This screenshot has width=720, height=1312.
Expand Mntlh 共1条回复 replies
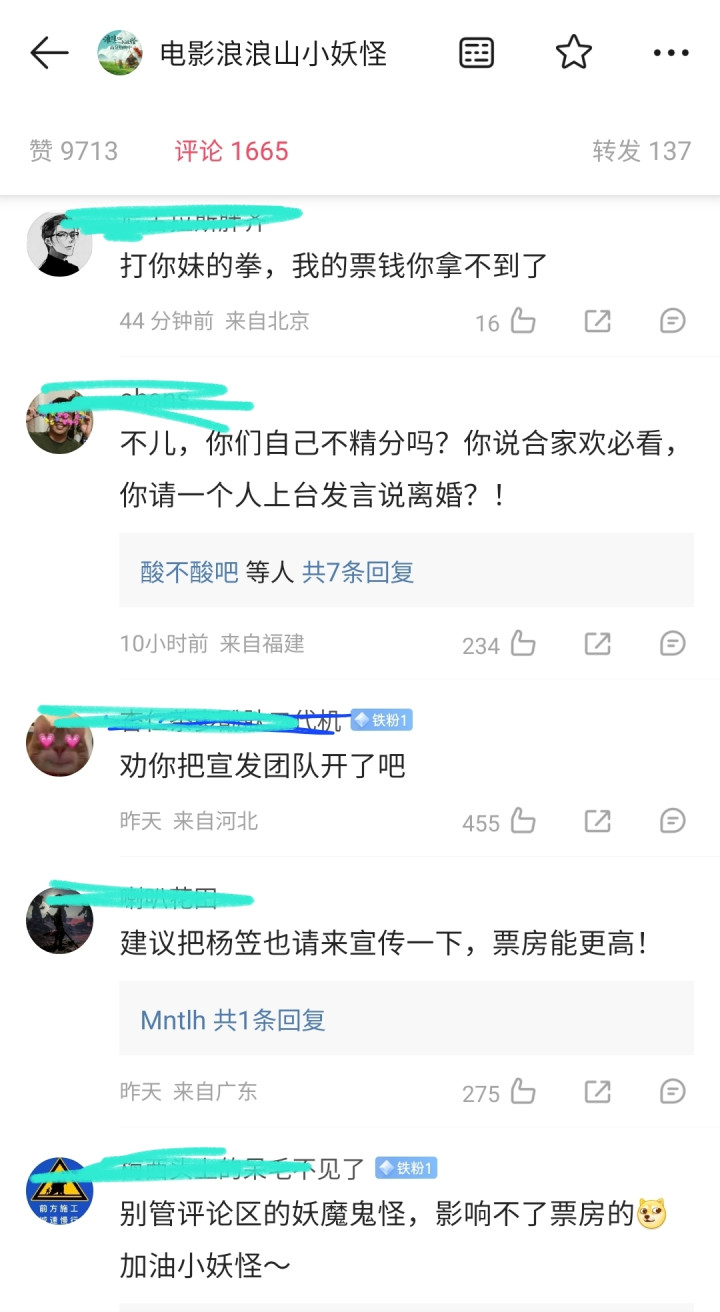coord(233,1020)
